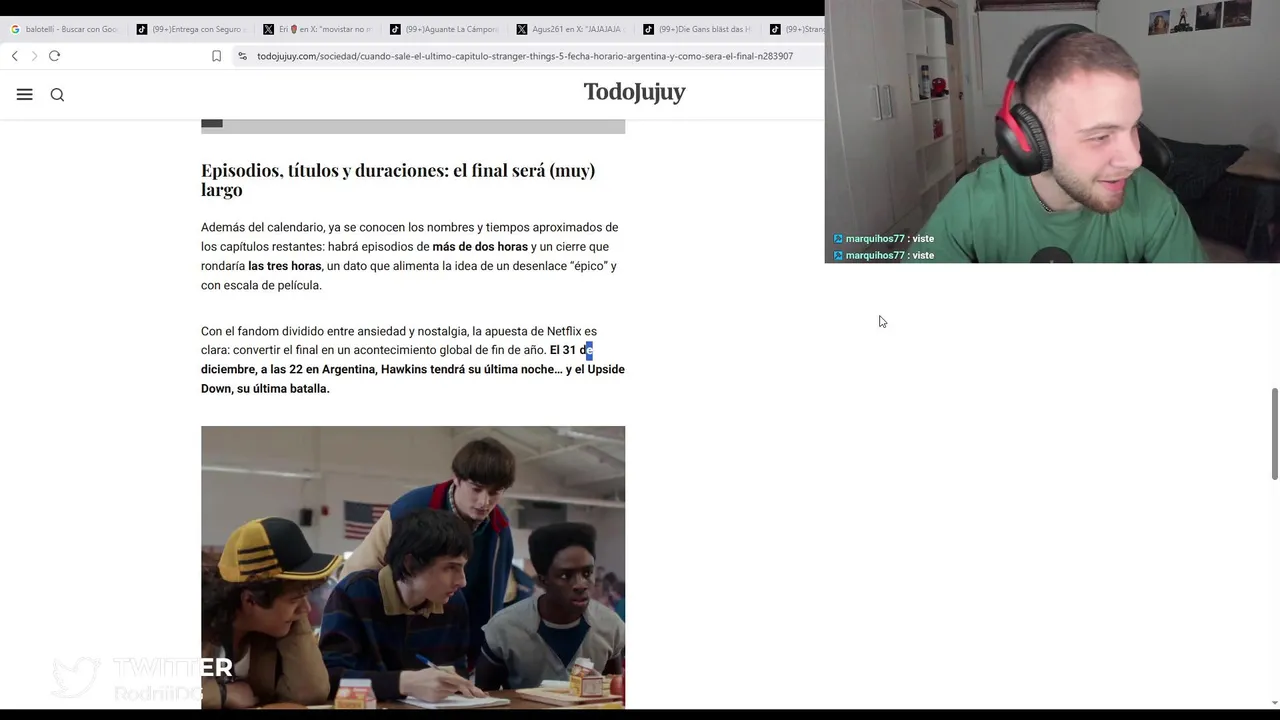Switch to the 'Die Gans bläst das' tab
This screenshot has height=720, width=1280.
pyautogui.click(x=697, y=29)
